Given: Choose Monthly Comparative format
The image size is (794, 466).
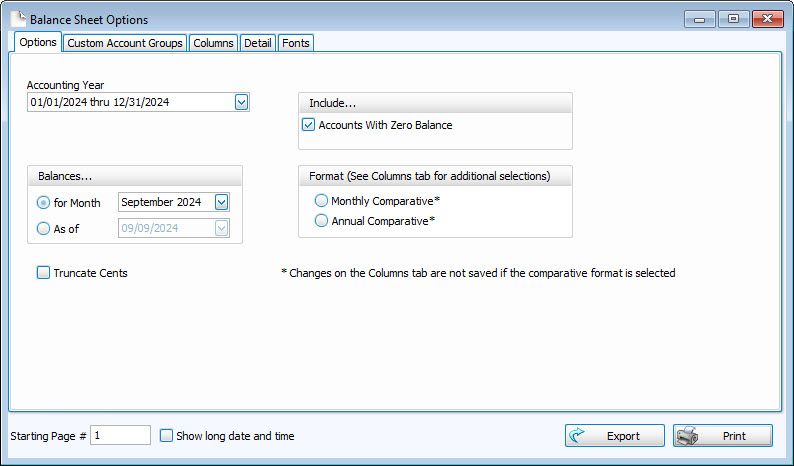Looking at the screenshot, I should (x=321, y=201).
